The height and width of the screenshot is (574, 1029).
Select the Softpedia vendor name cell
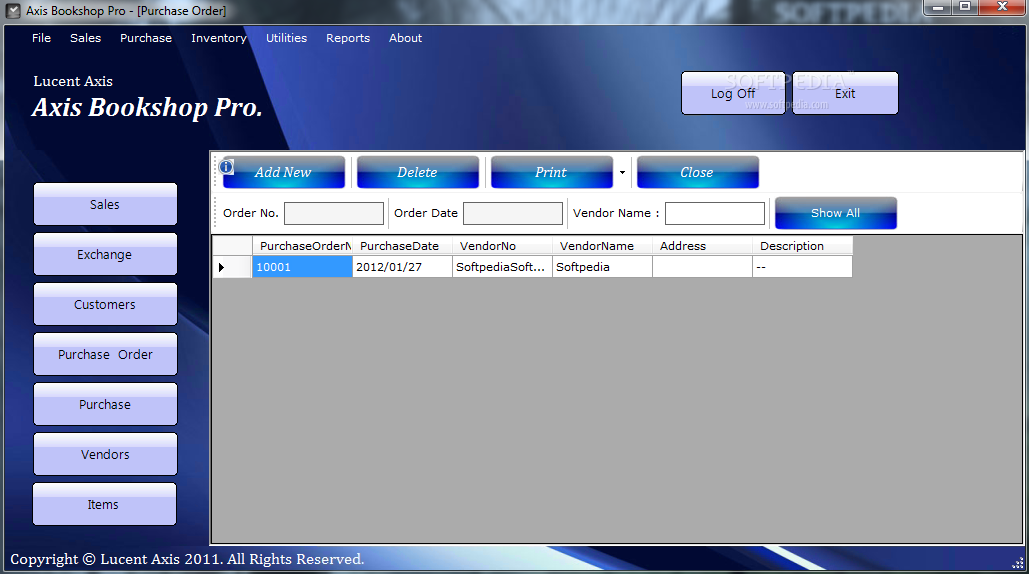pyautogui.click(x=602, y=267)
